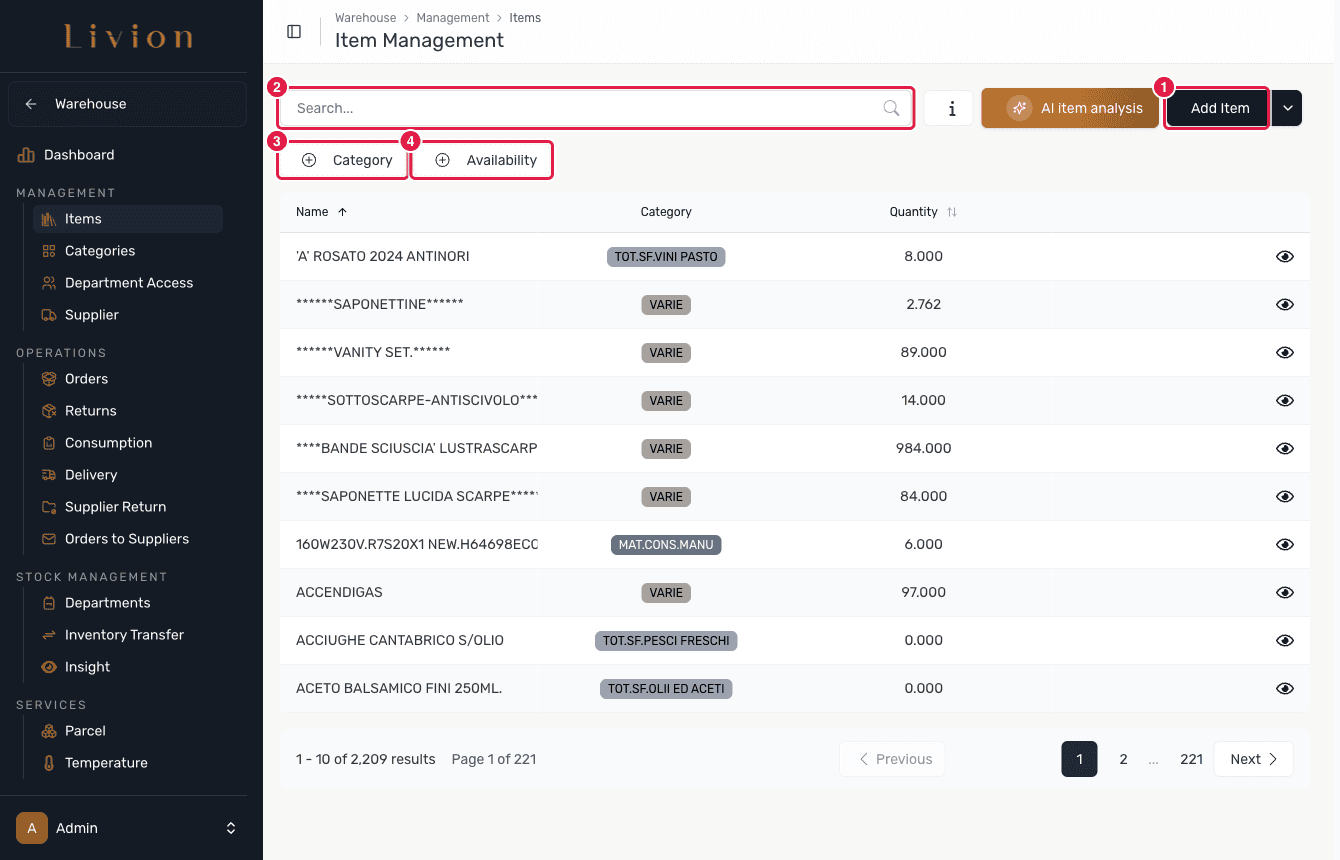The height and width of the screenshot is (860, 1340).
Task: Click the TOT.SF.OLII ED ACETI tag
Action: [666, 689]
